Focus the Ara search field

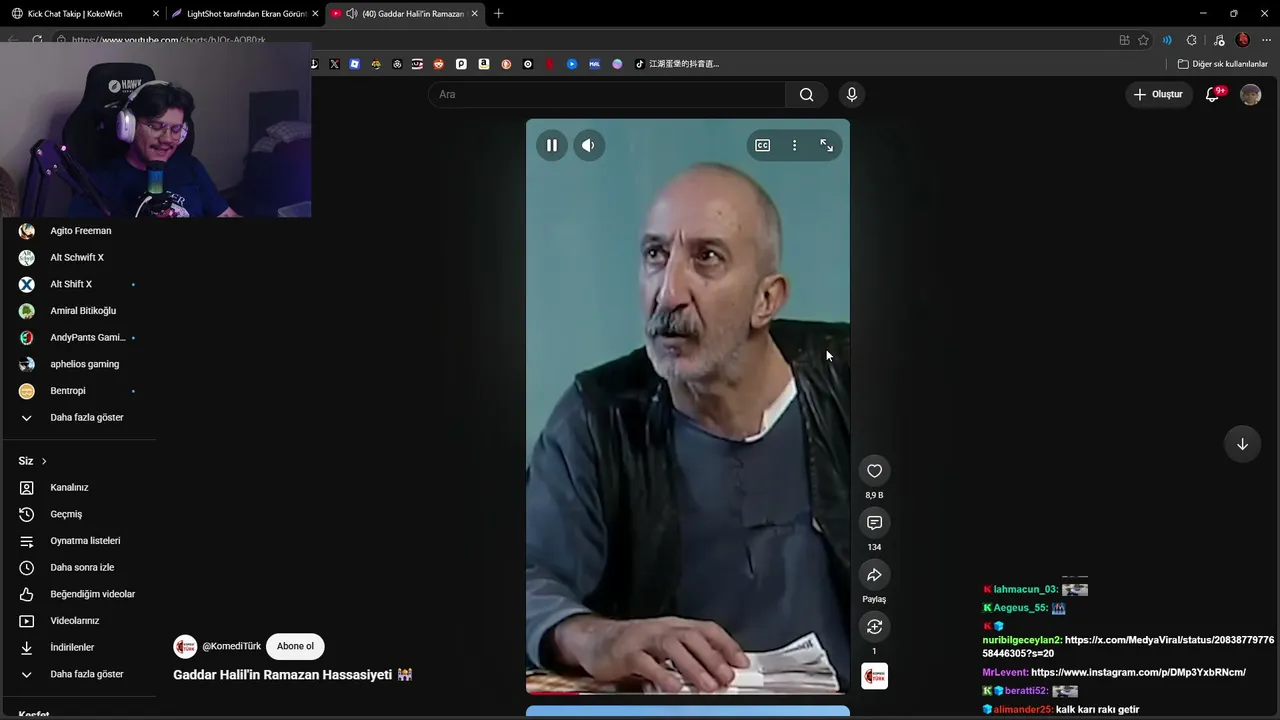pos(607,94)
